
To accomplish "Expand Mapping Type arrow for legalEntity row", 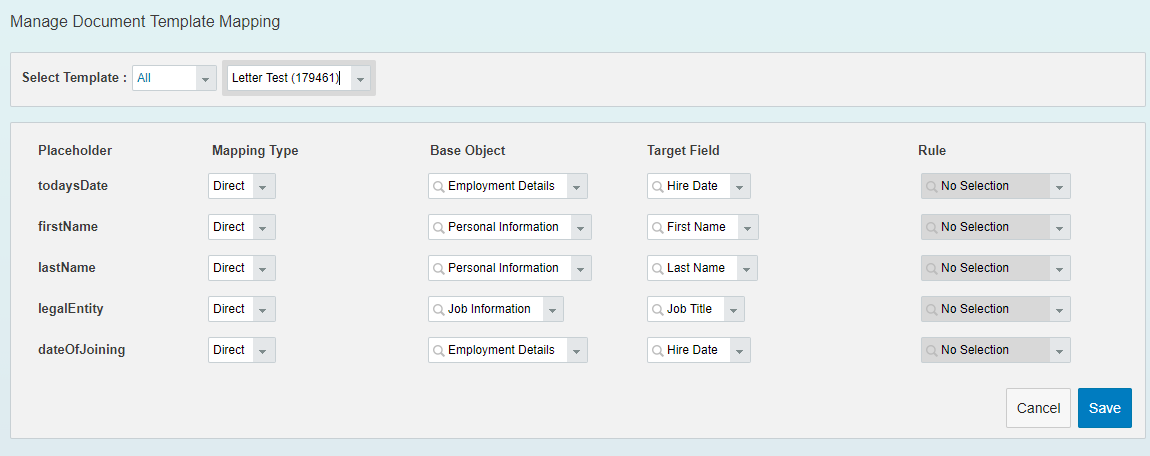I will (x=263, y=309).
